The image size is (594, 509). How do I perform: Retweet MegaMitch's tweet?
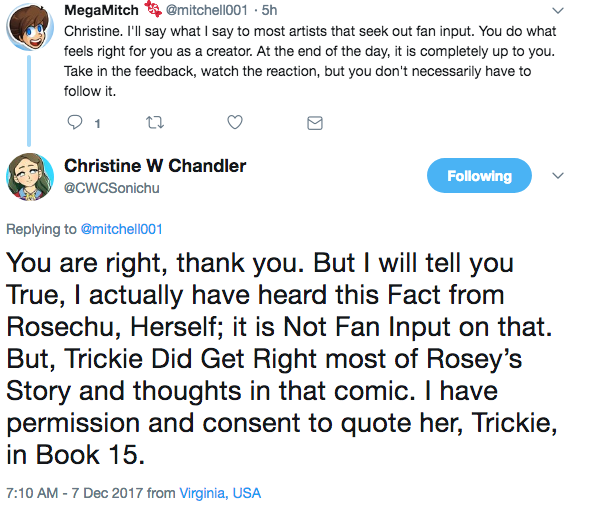point(155,122)
